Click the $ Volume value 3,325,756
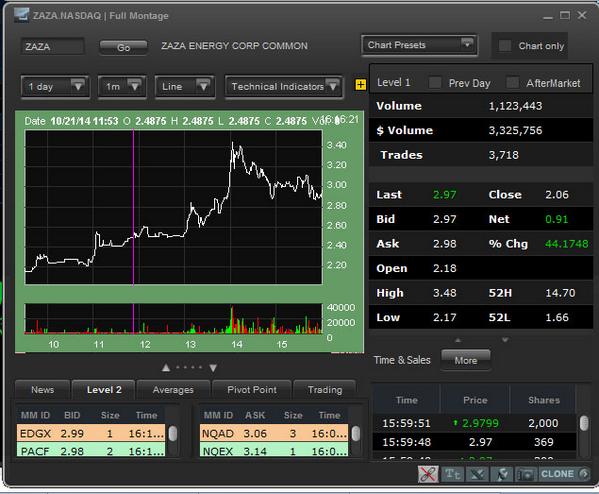Viewport: 599px width, 494px height. (x=515, y=130)
